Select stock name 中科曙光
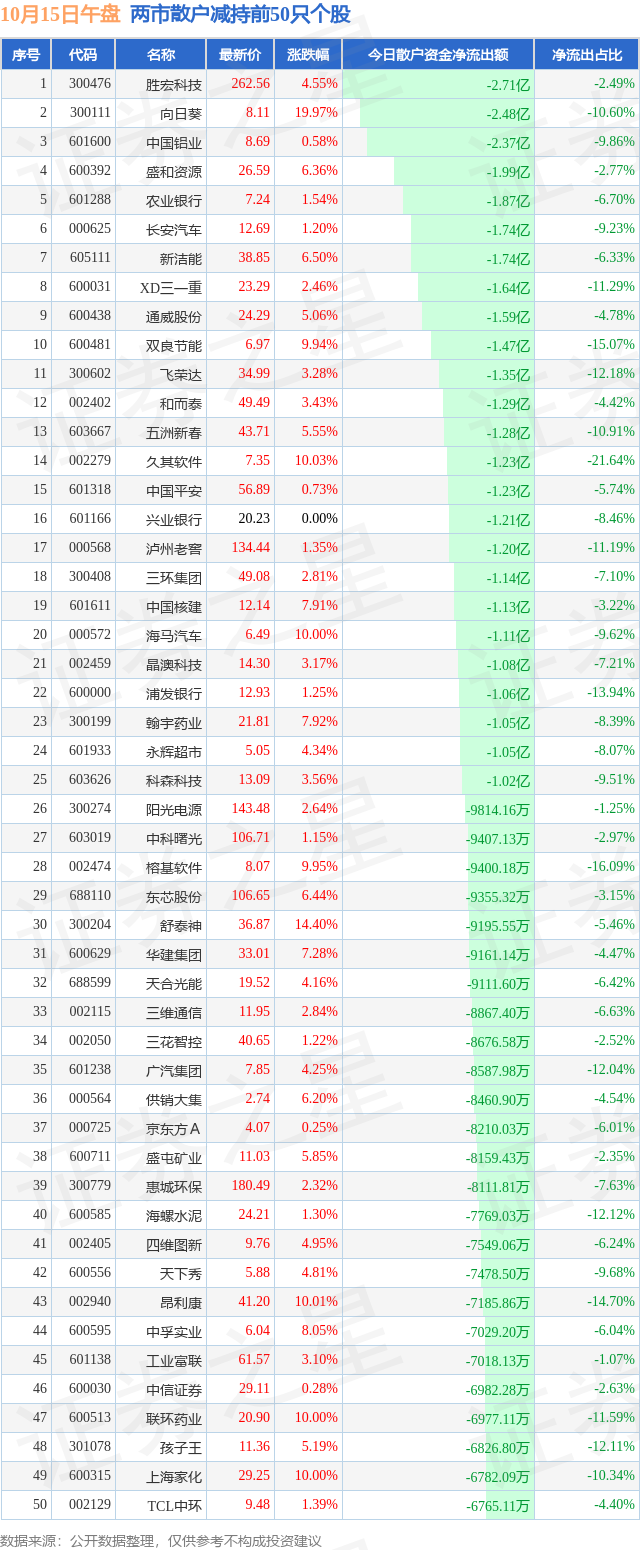640x1550 pixels. pos(174,838)
